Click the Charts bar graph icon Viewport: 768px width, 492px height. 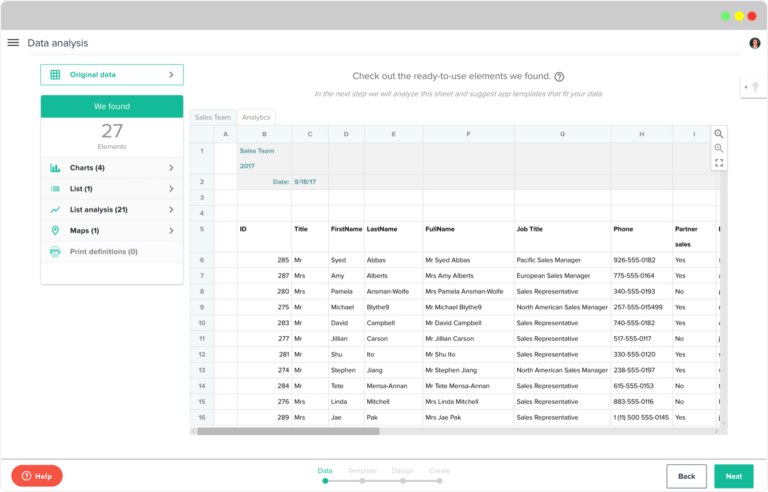55,168
